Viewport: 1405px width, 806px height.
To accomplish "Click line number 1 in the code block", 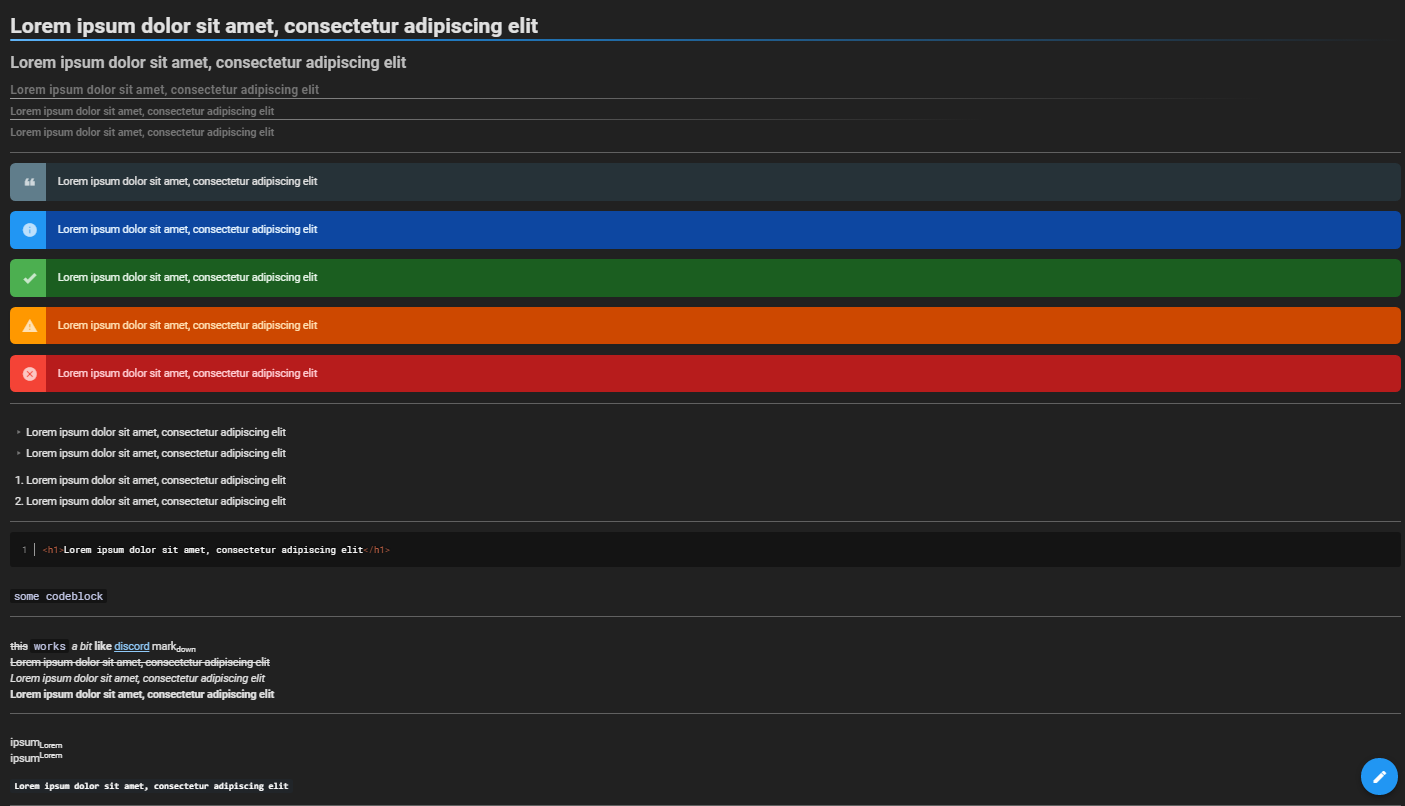I will (23, 549).
